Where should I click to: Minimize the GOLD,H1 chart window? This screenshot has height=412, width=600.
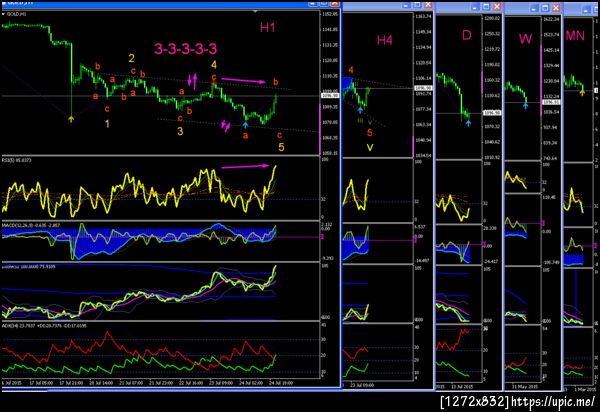coord(313,3)
